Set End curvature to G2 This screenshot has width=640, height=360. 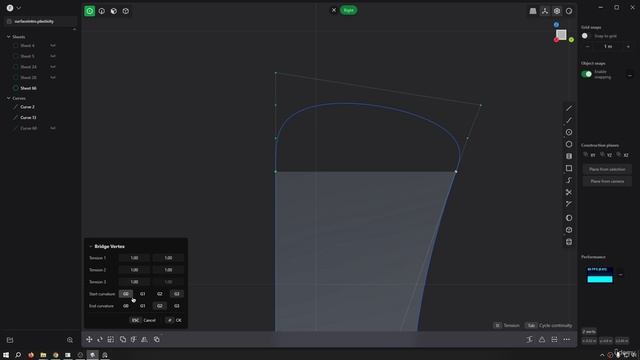coord(160,306)
